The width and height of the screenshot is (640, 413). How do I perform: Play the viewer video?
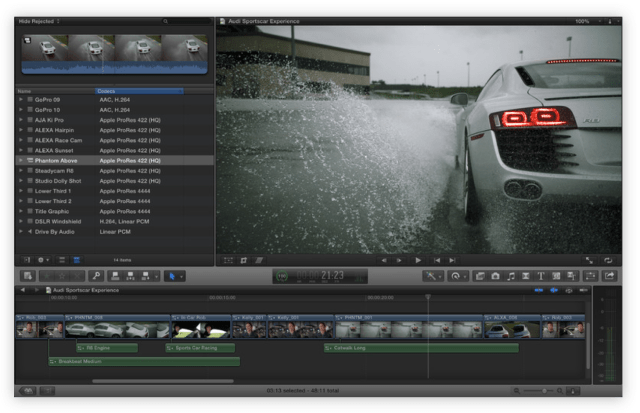click(x=418, y=260)
